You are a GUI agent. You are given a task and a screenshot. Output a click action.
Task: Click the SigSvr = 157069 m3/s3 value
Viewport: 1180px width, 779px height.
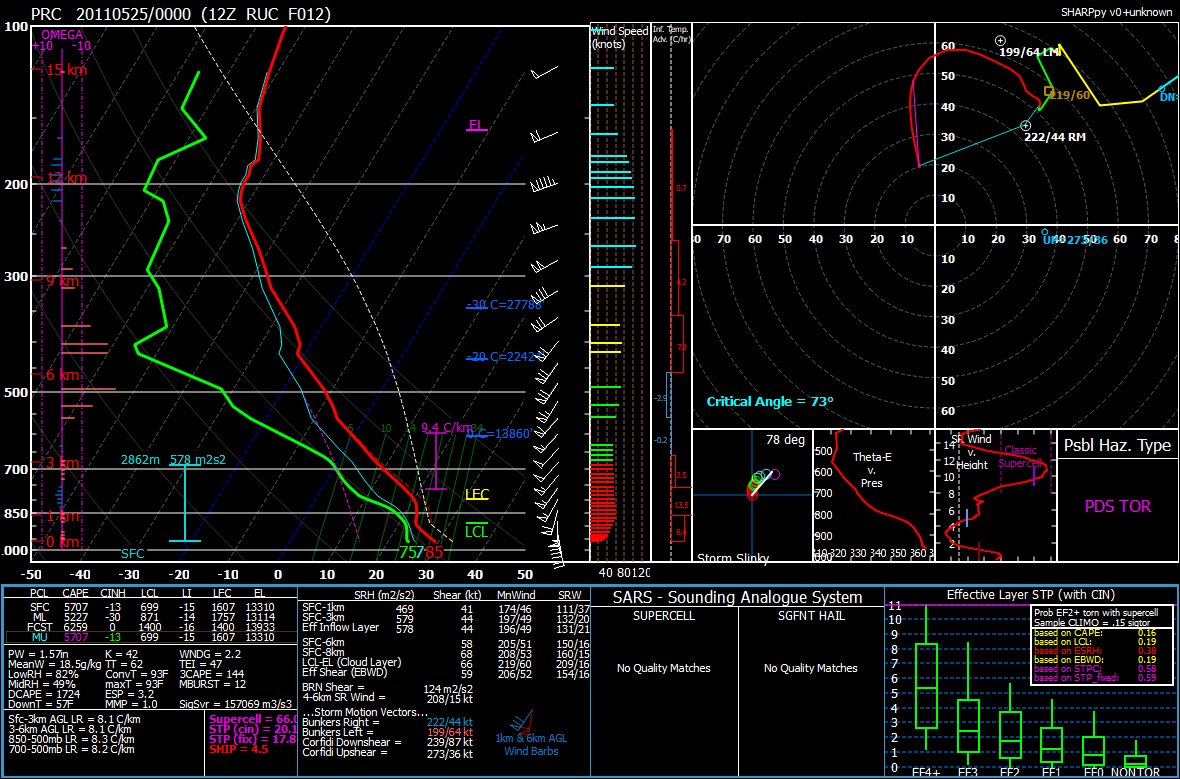pos(236,704)
